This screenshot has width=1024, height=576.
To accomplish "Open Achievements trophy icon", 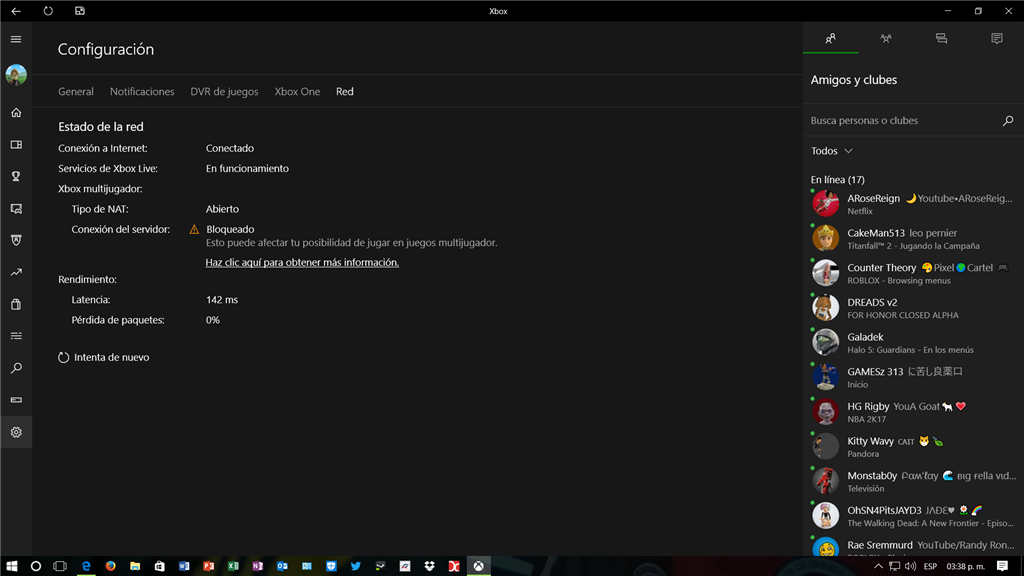I will point(16,176).
